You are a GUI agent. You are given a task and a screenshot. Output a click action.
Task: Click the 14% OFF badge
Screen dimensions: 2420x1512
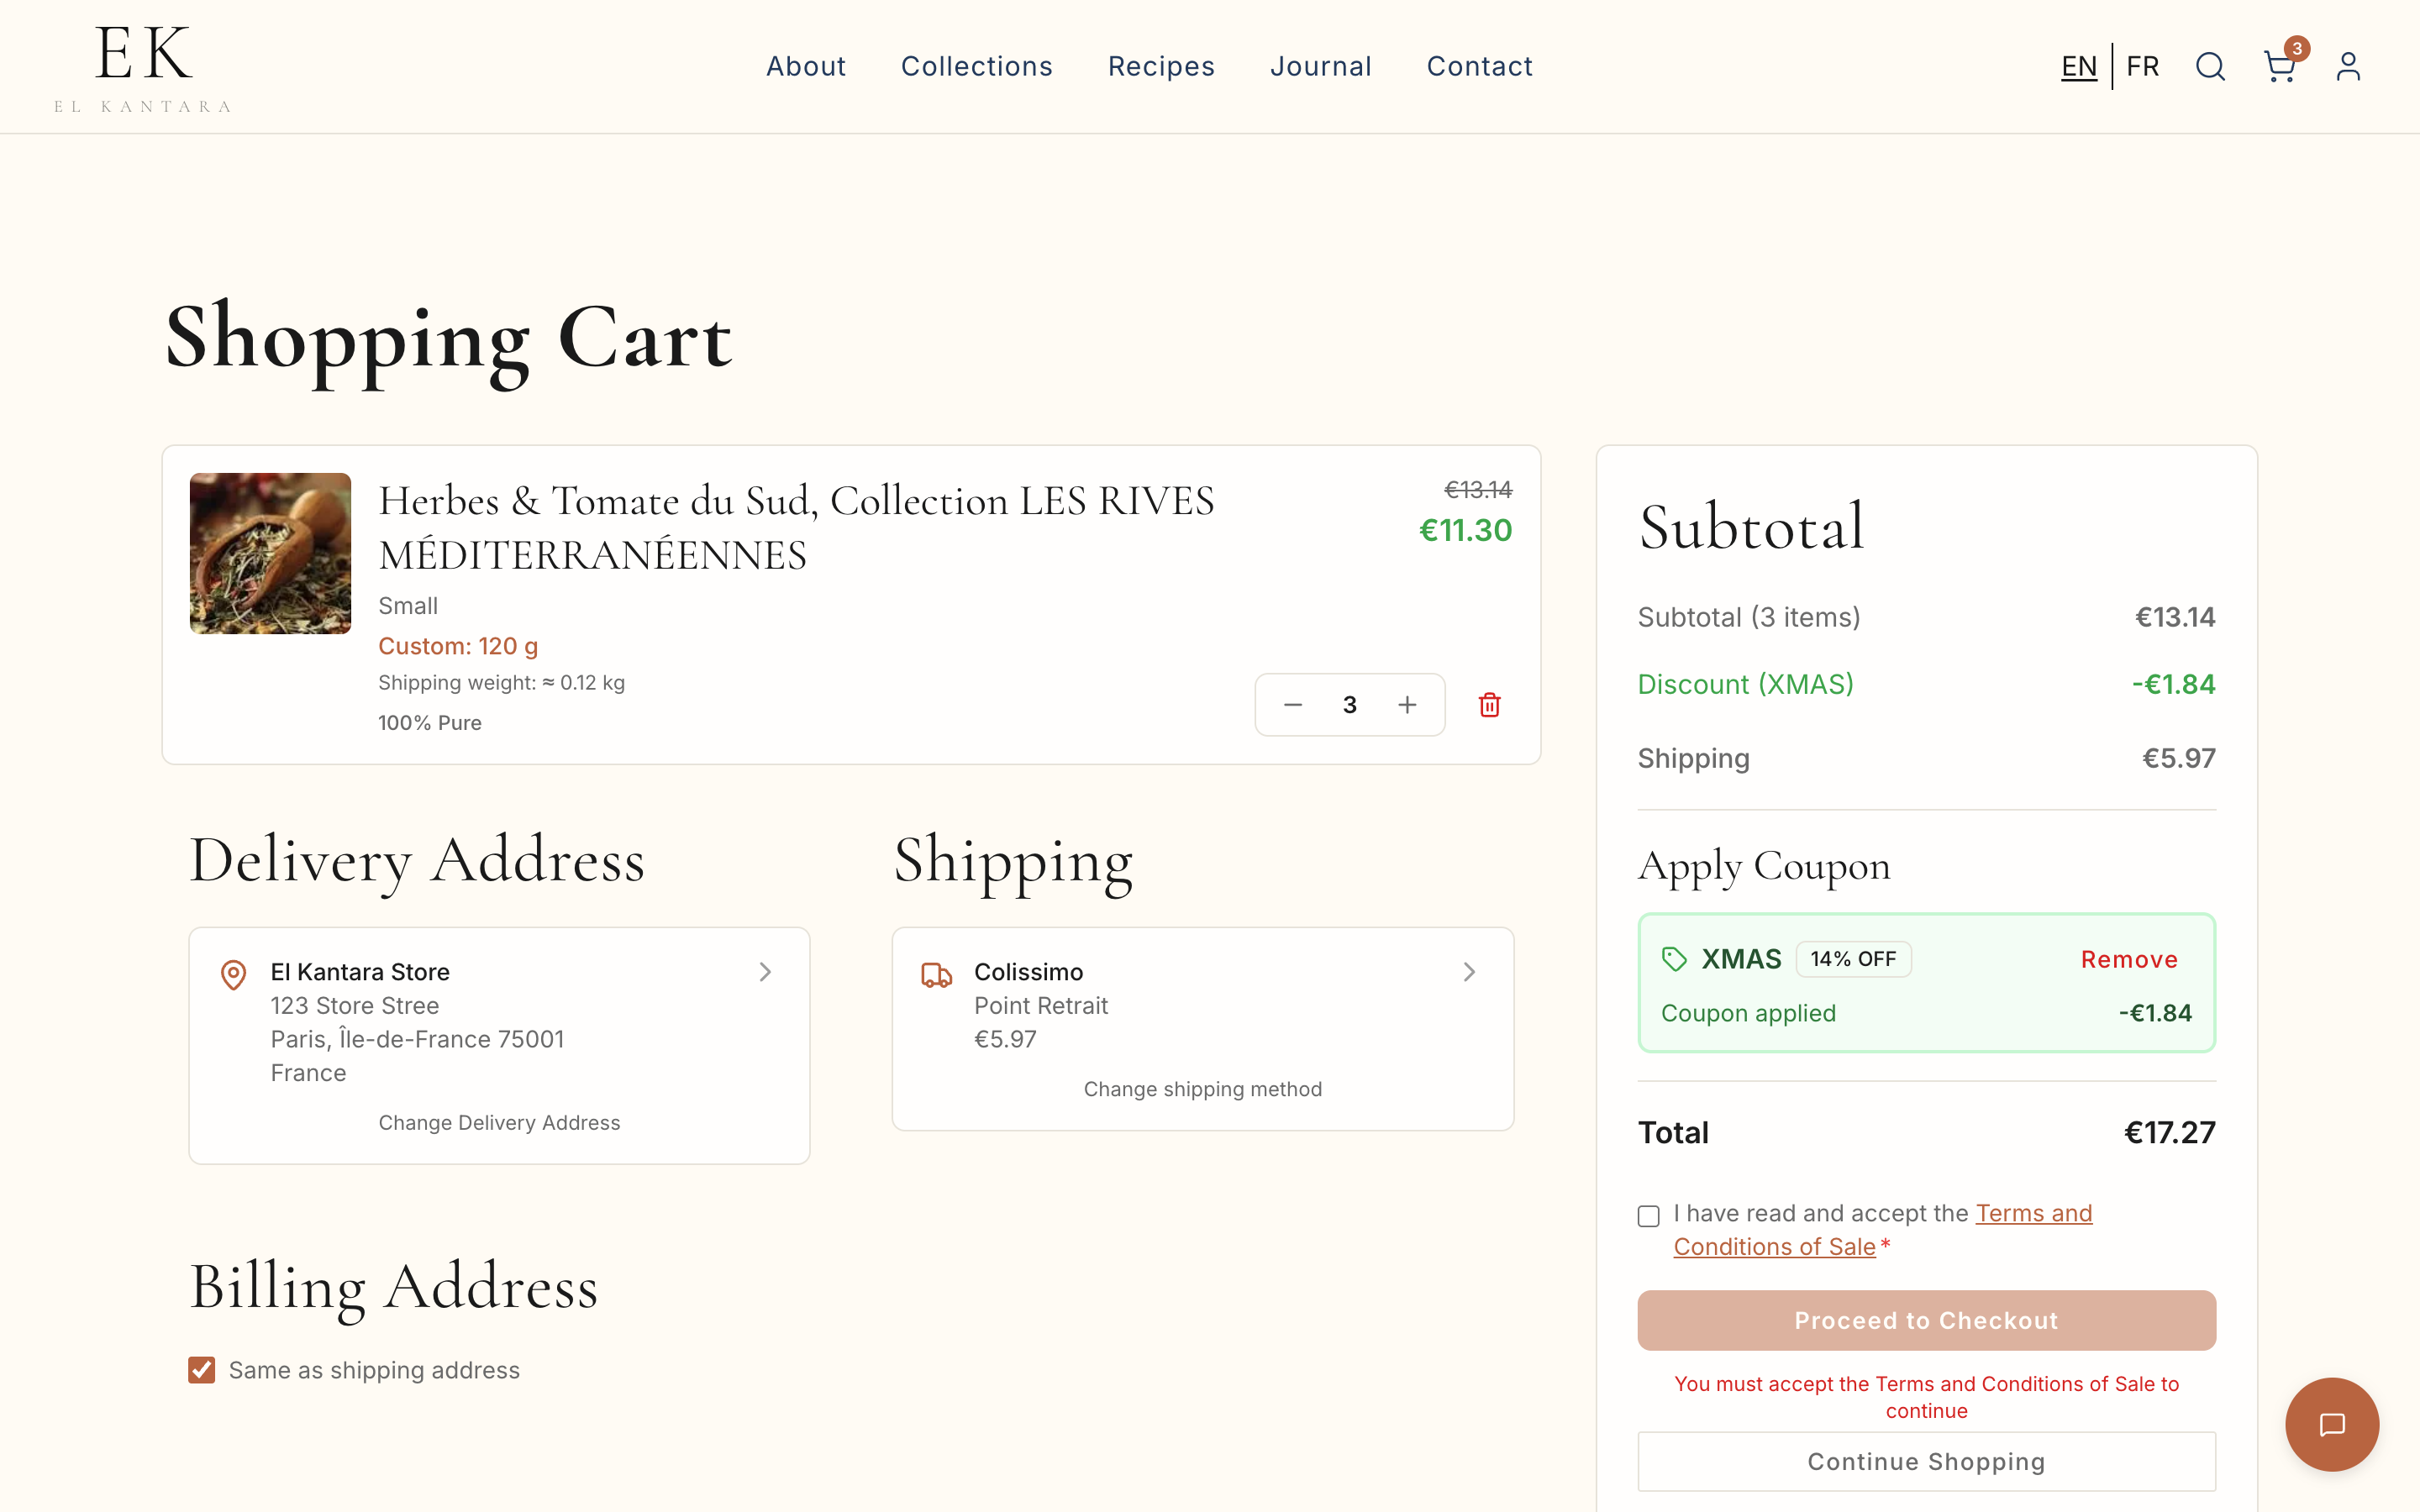[1853, 959]
